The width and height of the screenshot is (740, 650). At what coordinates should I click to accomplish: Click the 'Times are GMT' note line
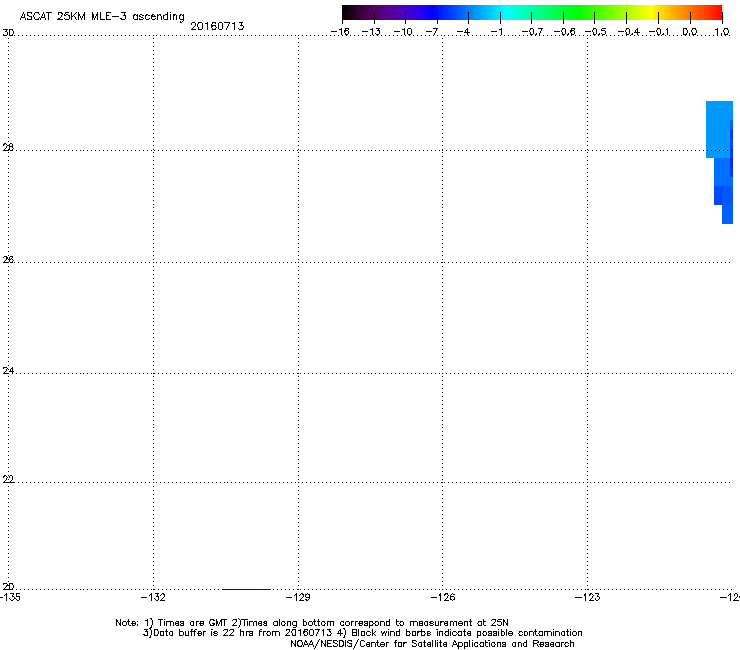point(311,623)
